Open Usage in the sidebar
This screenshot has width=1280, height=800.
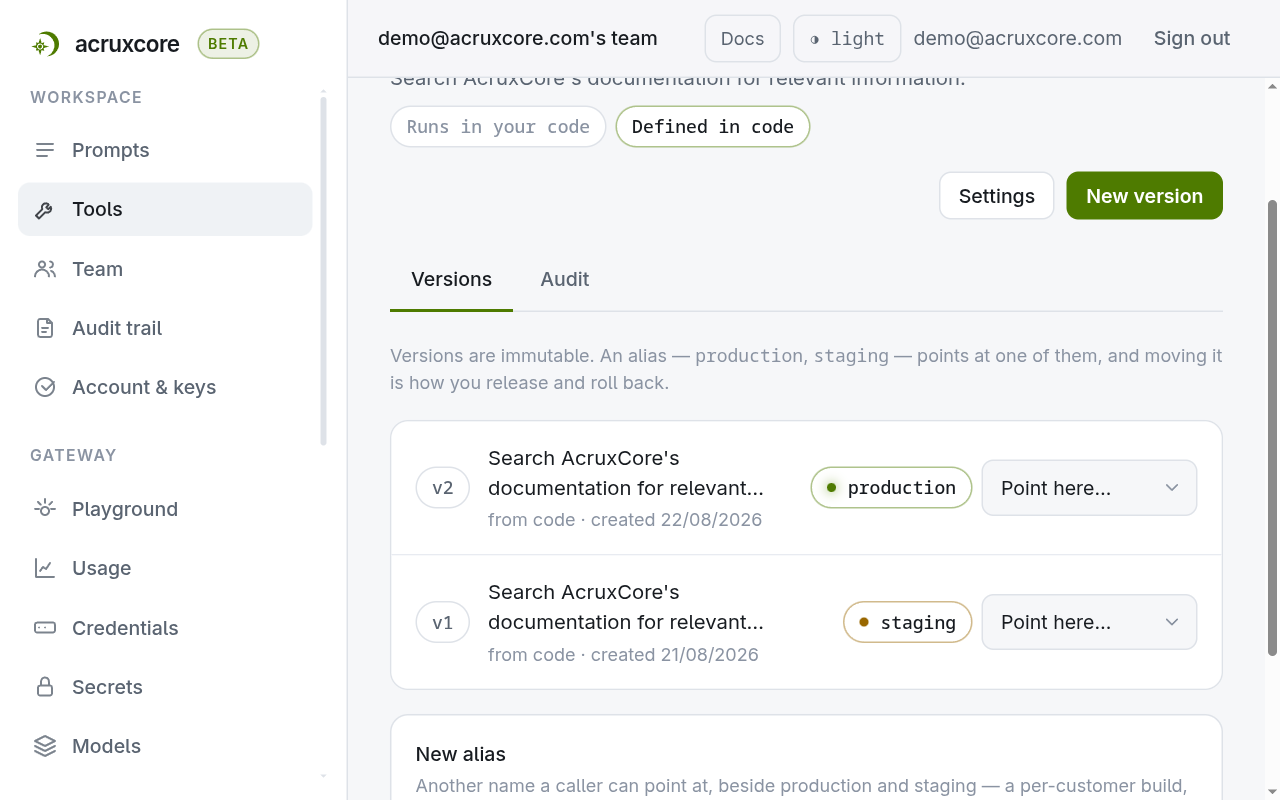click(165, 568)
